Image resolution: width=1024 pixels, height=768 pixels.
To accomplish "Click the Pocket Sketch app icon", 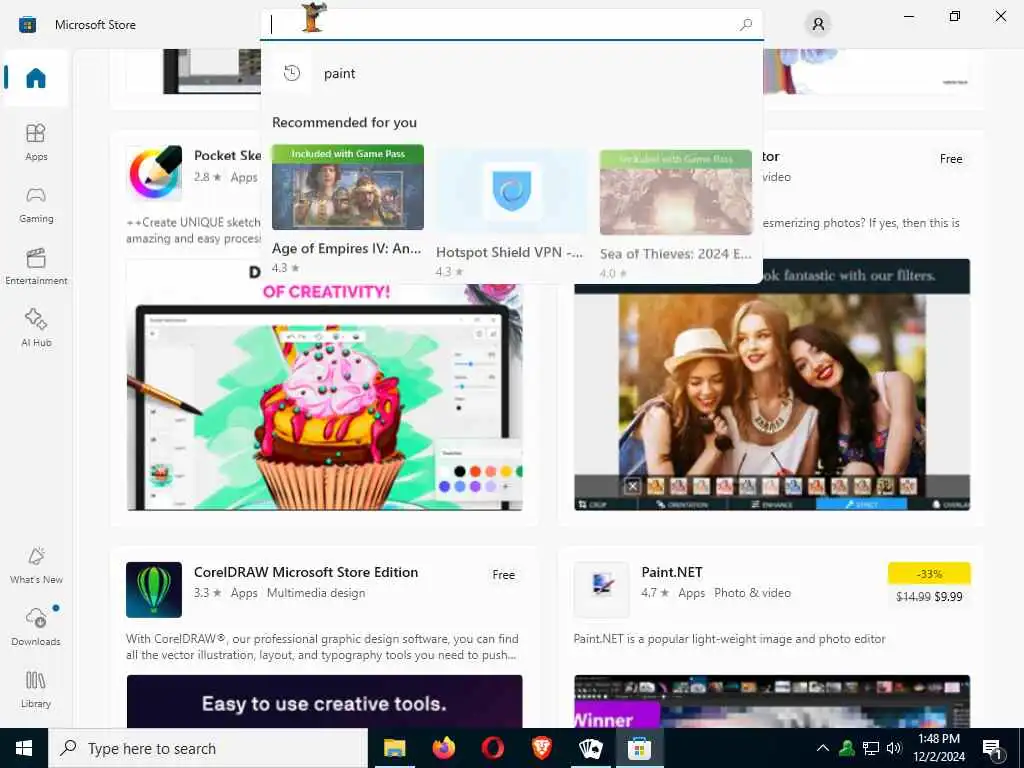I will pyautogui.click(x=154, y=173).
